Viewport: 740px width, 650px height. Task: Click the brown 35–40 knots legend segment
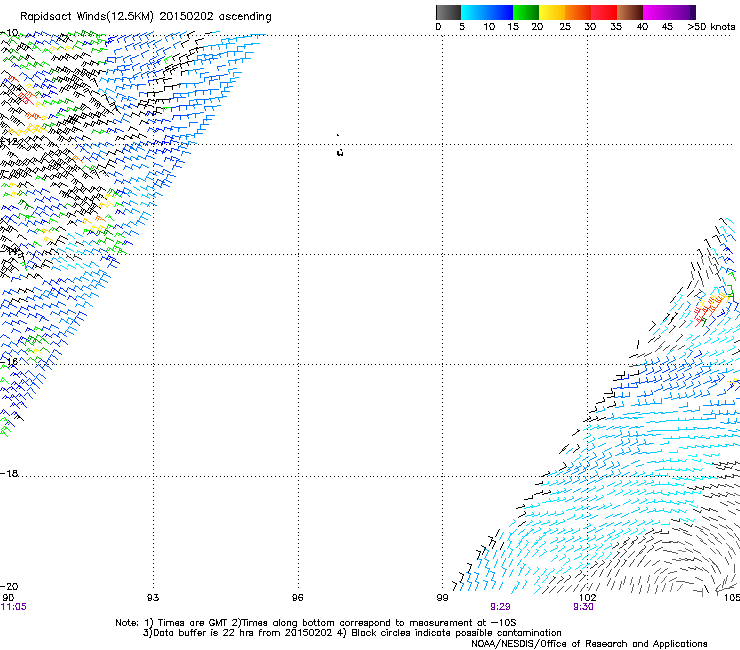coord(630,12)
